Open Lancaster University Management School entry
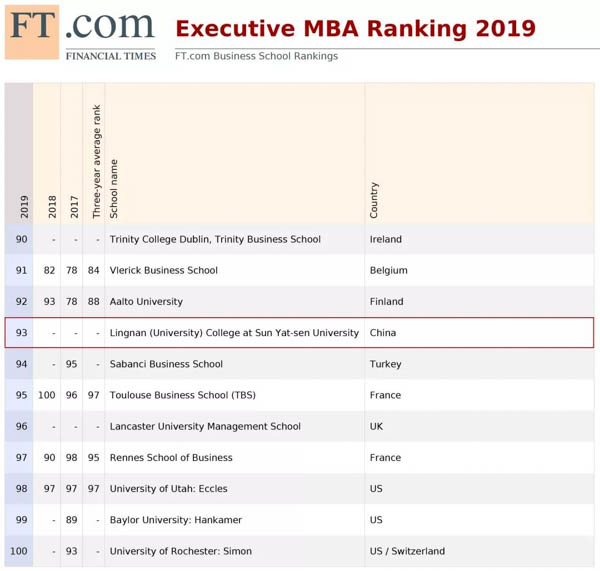 coord(205,426)
